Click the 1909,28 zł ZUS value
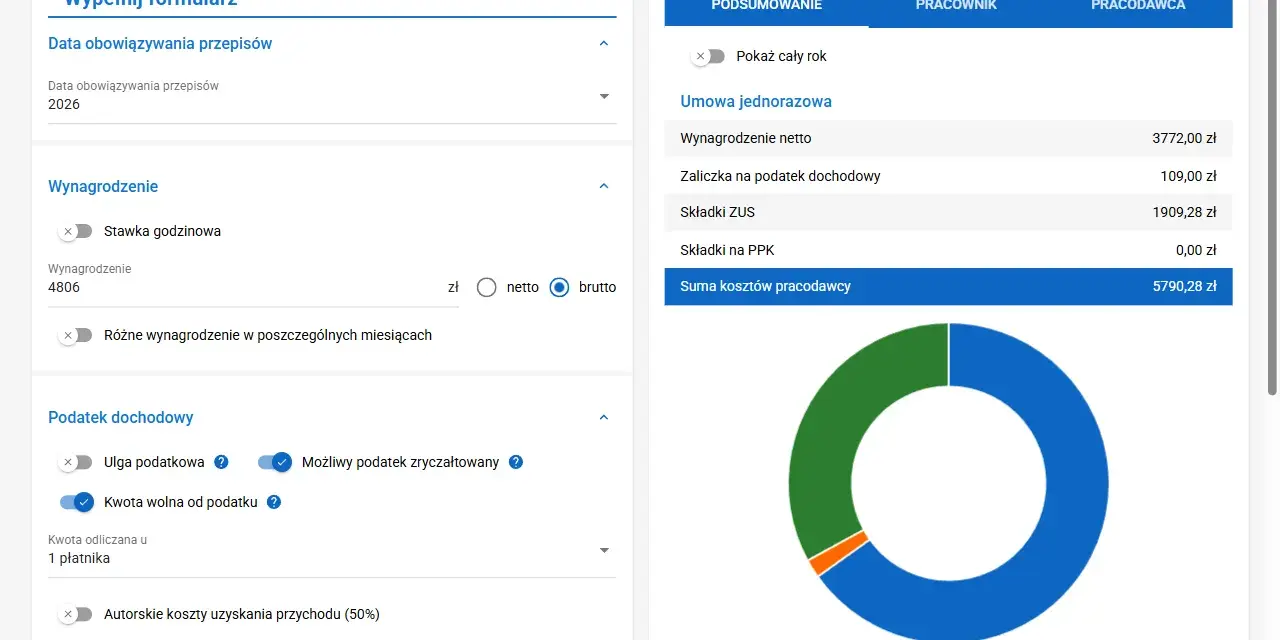This screenshot has height=640, width=1280. click(1184, 212)
